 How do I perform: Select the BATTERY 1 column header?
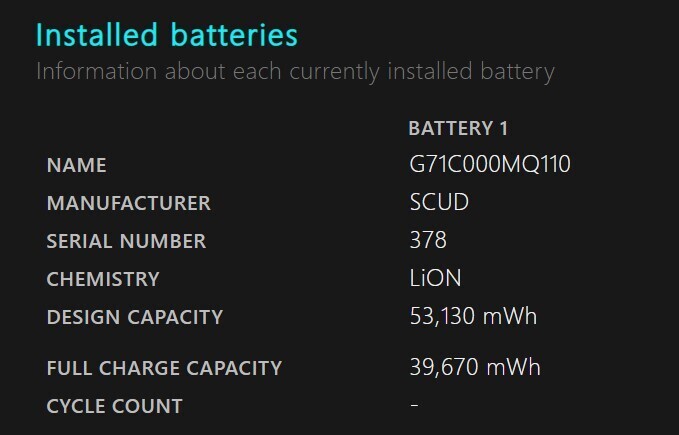[x=459, y=128]
